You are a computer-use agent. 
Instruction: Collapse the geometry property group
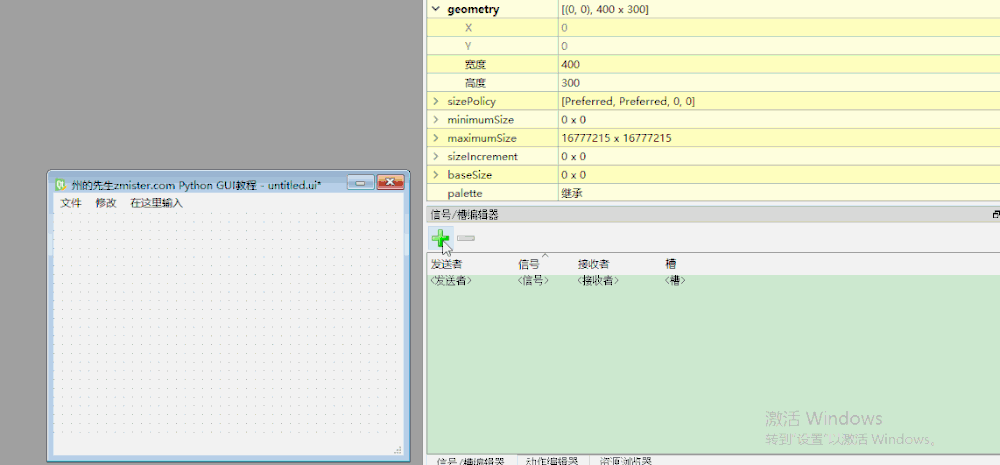[x=436, y=10]
